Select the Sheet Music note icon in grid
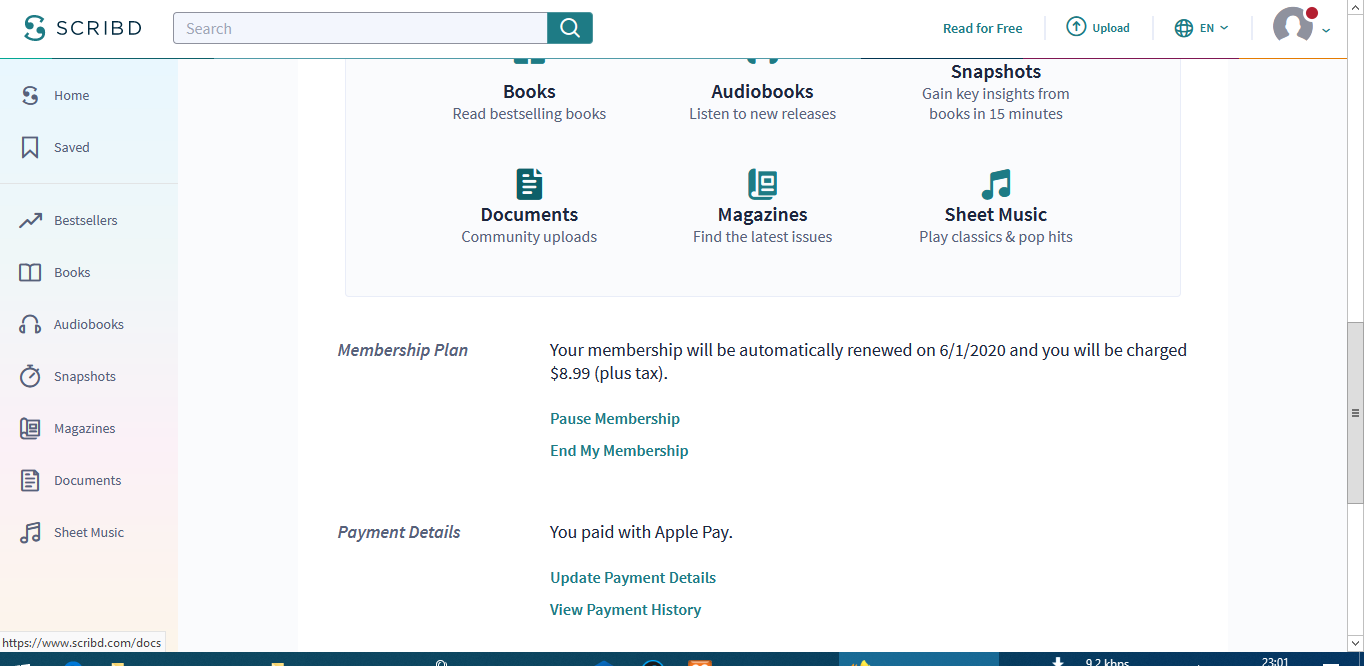The height and width of the screenshot is (666, 1364). [x=995, y=184]
